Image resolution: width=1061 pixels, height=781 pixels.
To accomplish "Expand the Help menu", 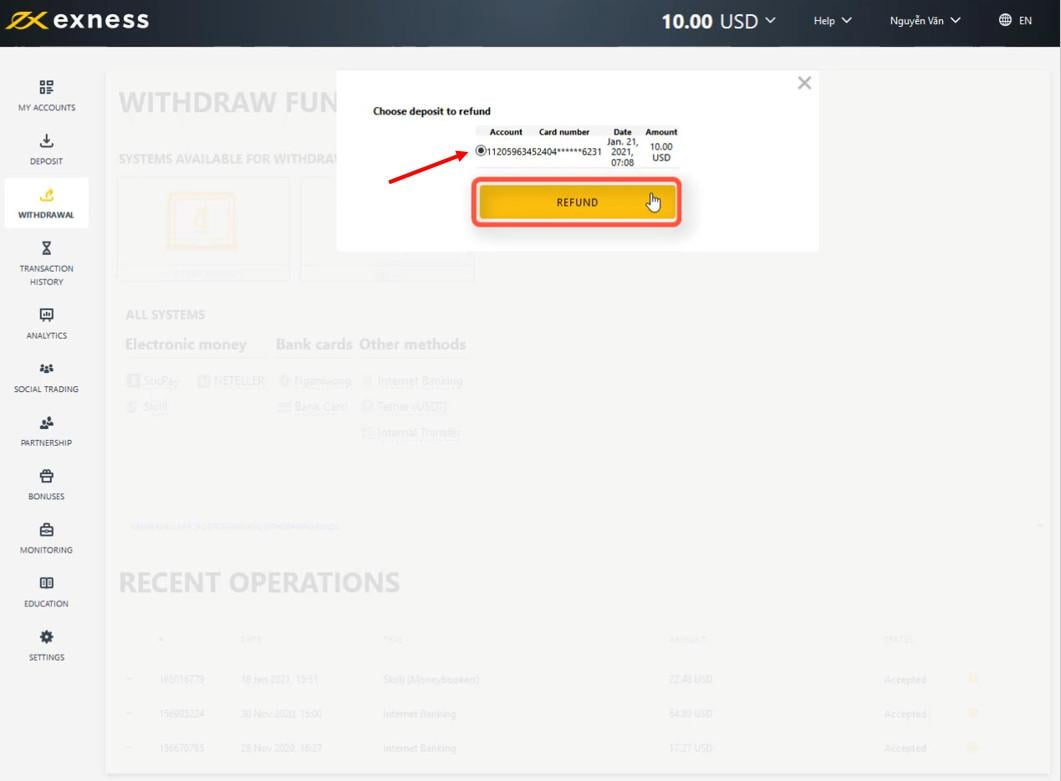I will 832,21.
